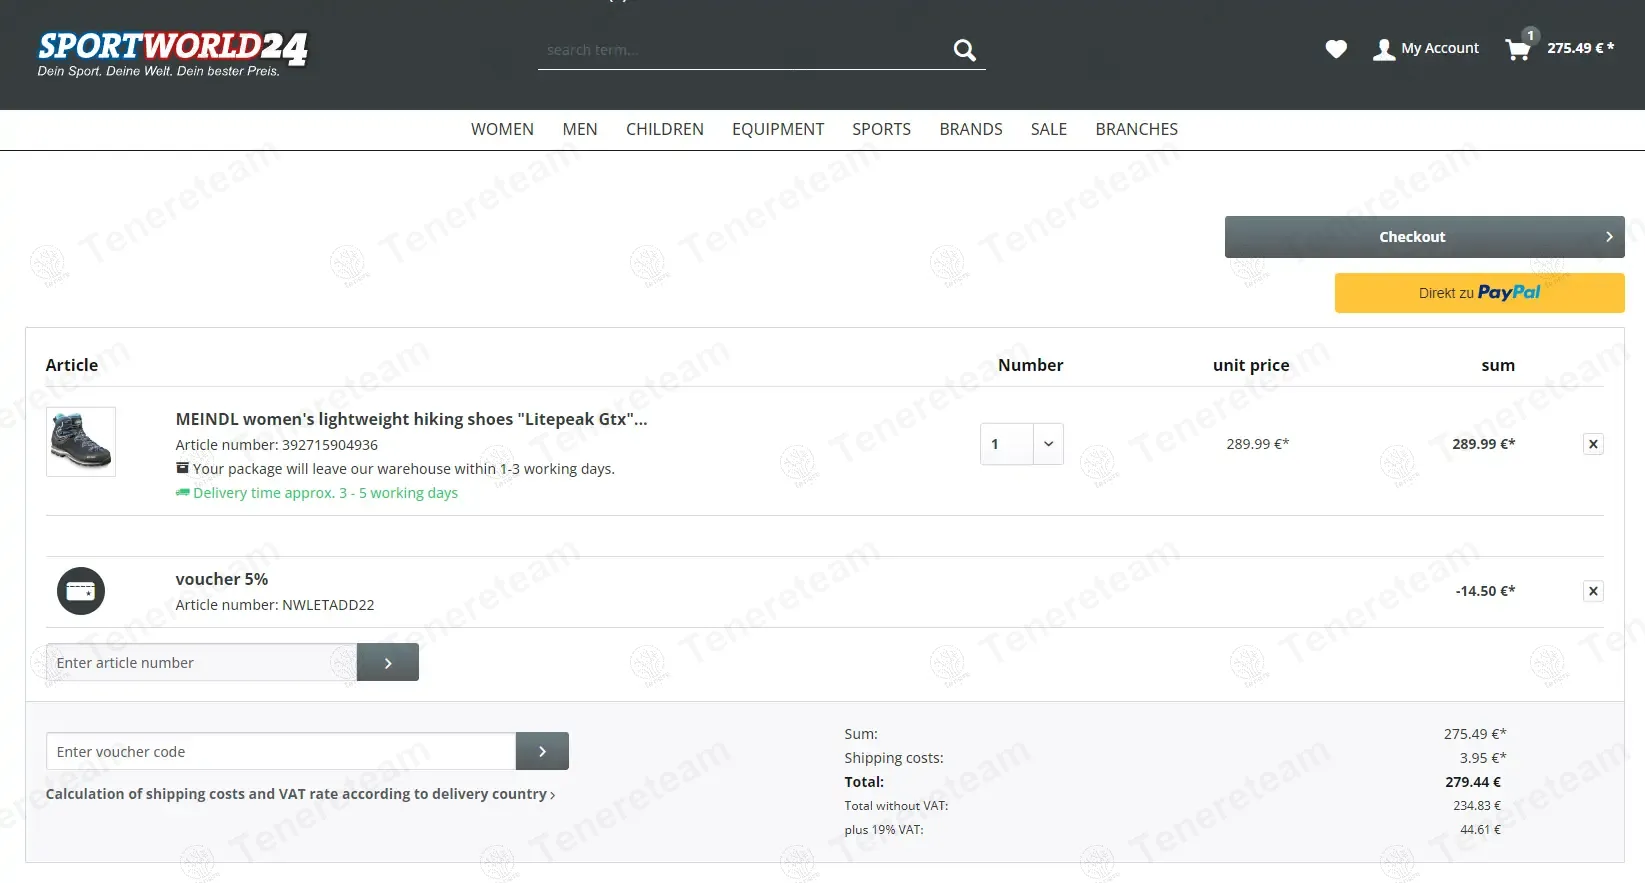Open the BRANCHES menu item
The height and width of the screenshot is (883, 1645).
pyautogui.click(x=1137, y=129)
